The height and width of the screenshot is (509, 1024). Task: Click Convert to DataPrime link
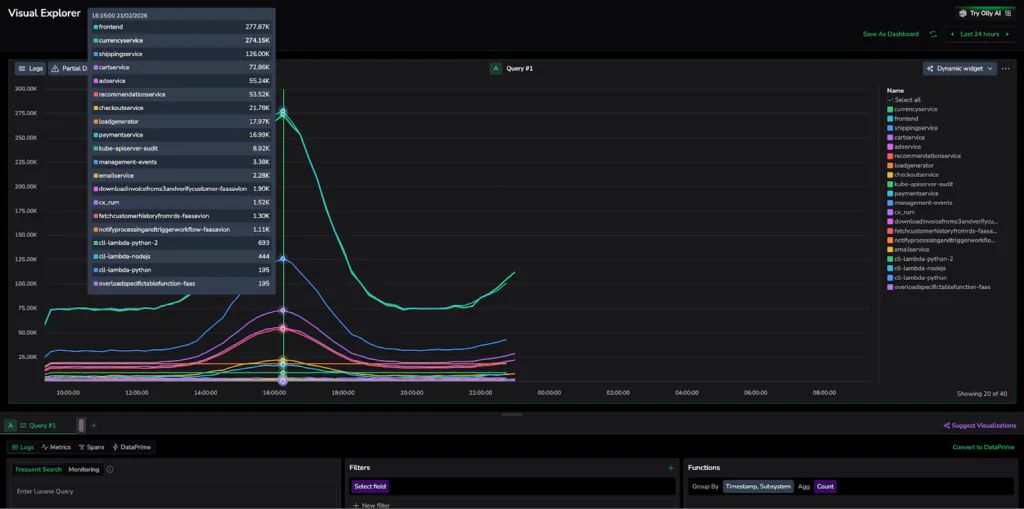coord(984,447)
